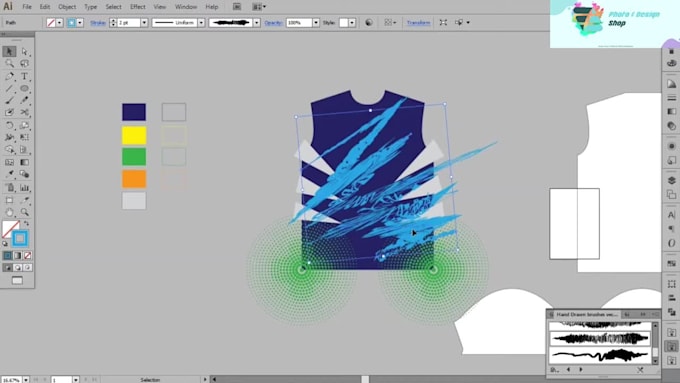680x383 pixels.
Task: Select the Symbol Sprayer tool
Action: point(9,187)
